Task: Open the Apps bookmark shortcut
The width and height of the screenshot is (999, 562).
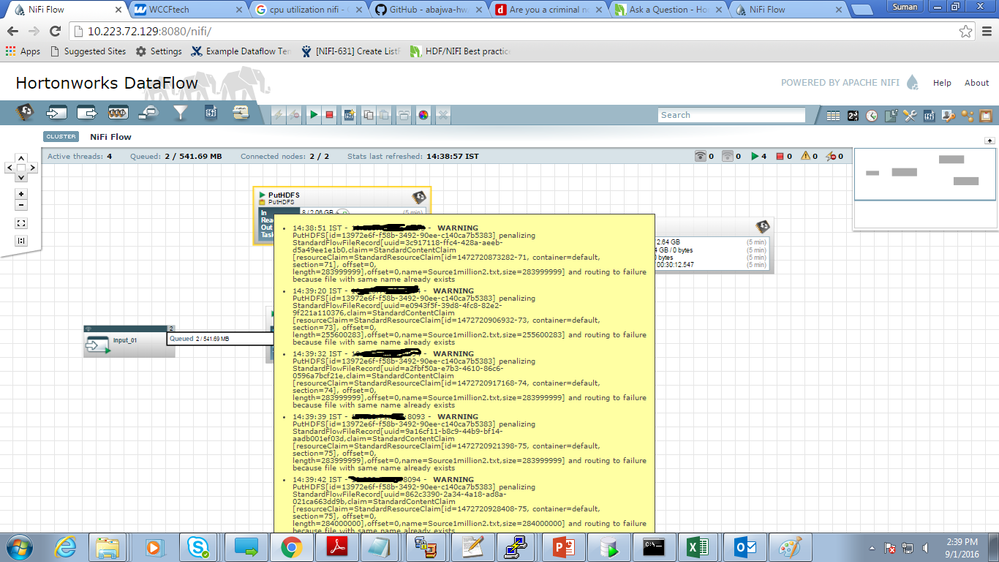Action: tap(23, 51)
